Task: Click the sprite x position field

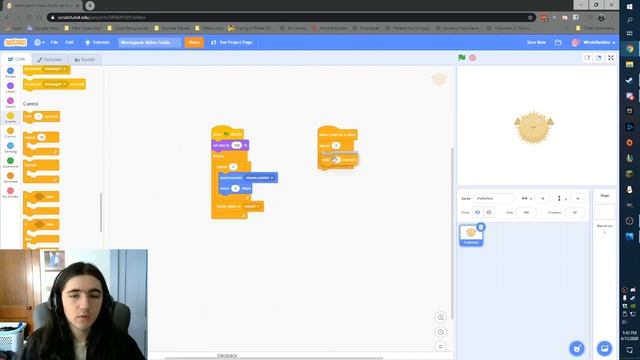Action: point(542,198)
